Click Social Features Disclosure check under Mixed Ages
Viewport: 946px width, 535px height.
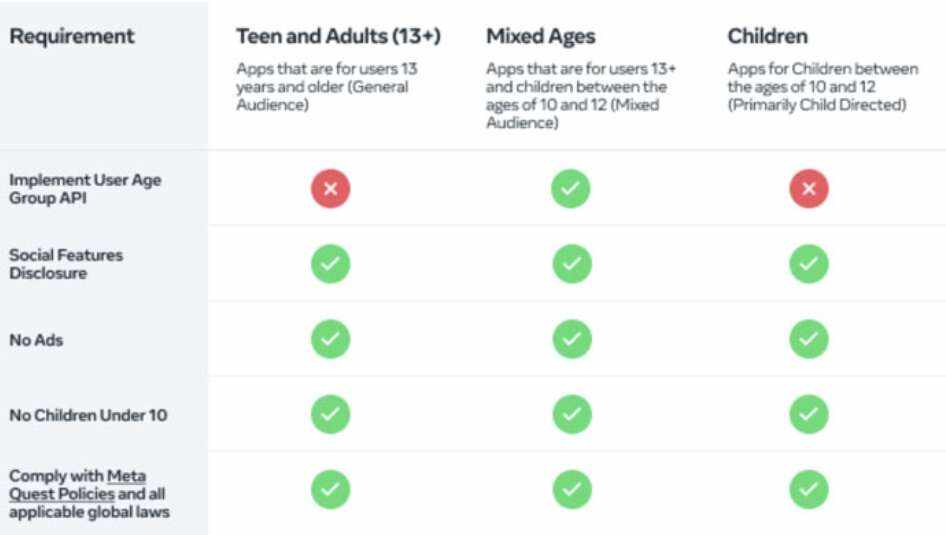point(571,264)
